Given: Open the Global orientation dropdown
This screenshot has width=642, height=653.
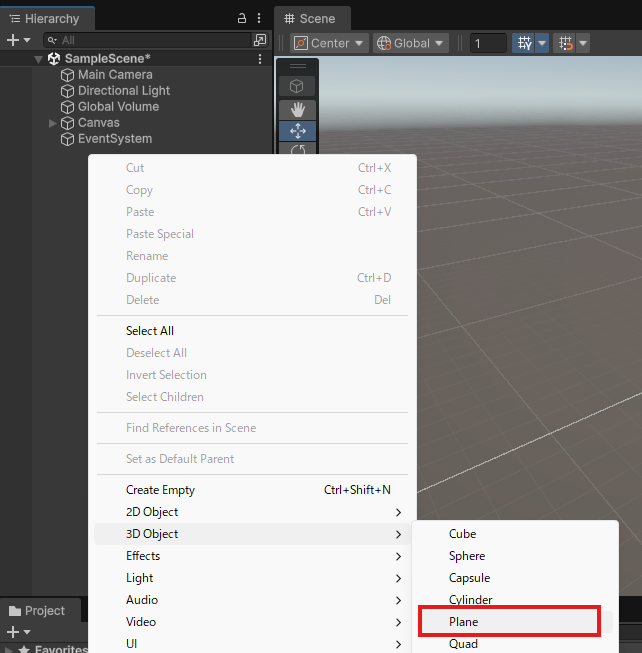Looking at the screenshot, I should [x=410, y=43].
